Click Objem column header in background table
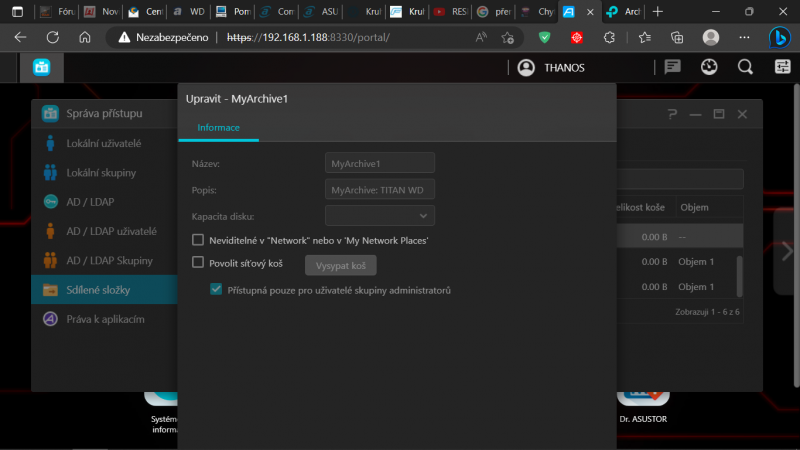This screenshot has height=450, width=800. click(694, 207)
